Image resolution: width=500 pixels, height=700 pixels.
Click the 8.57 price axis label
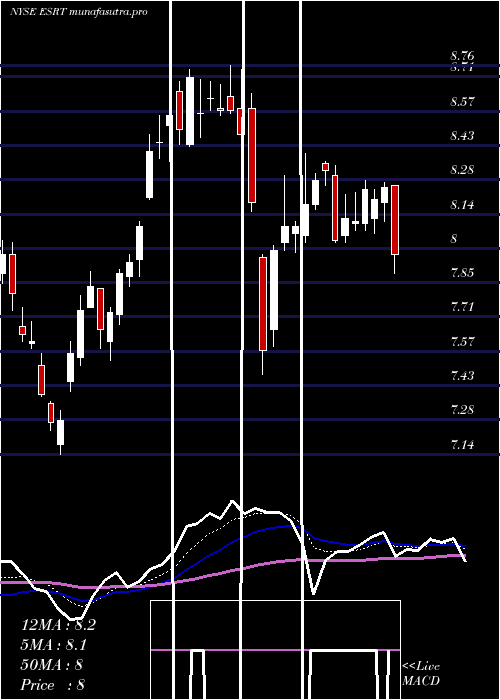click(x=462, y=101)
